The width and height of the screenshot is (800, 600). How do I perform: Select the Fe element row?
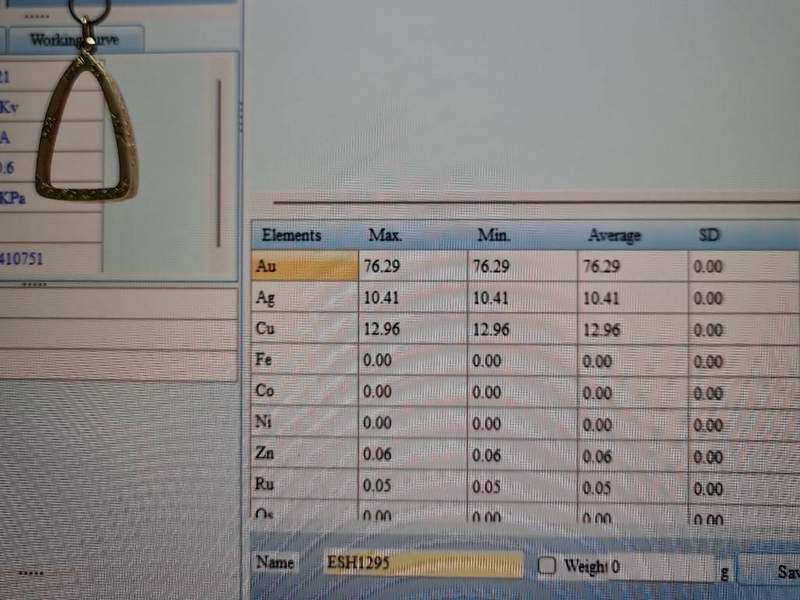point(303,361)
